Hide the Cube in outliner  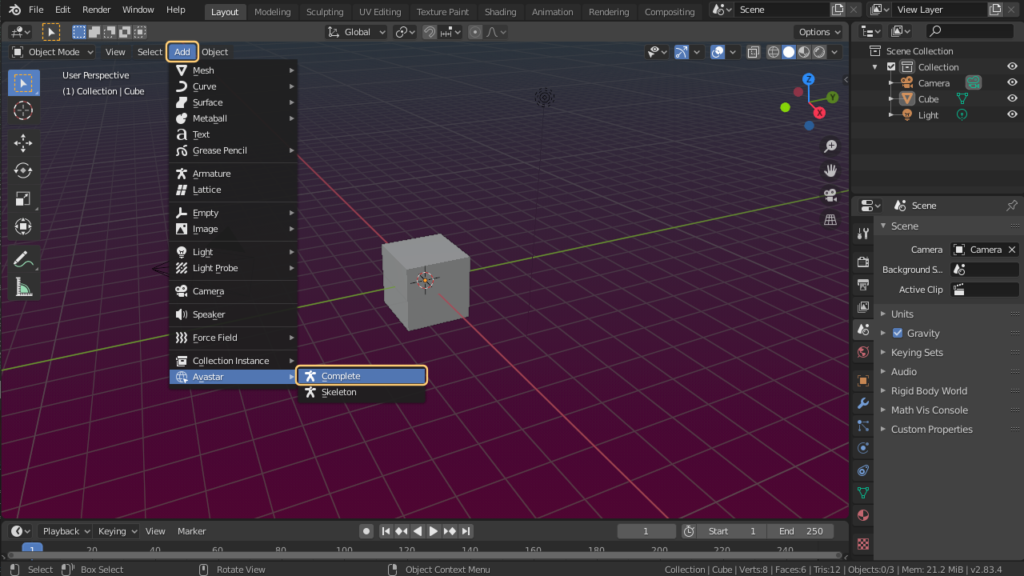[1012, 99]
